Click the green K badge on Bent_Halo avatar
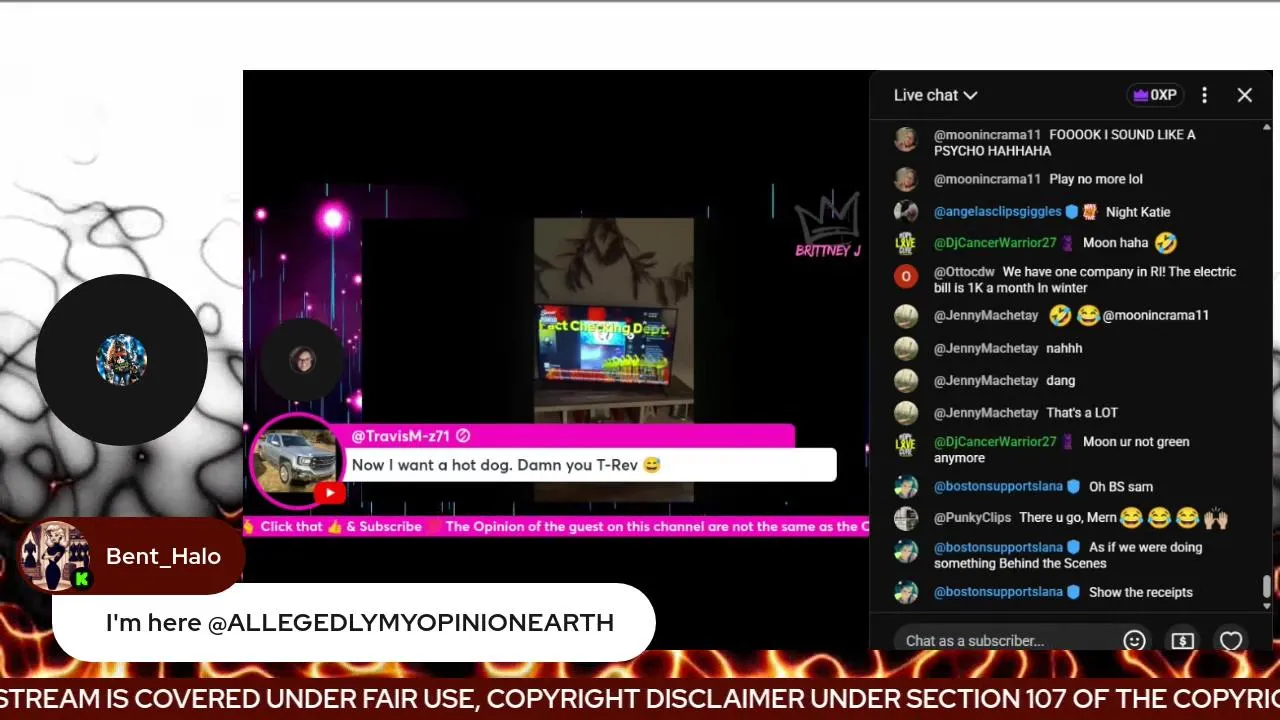 [x=82, y=578]
